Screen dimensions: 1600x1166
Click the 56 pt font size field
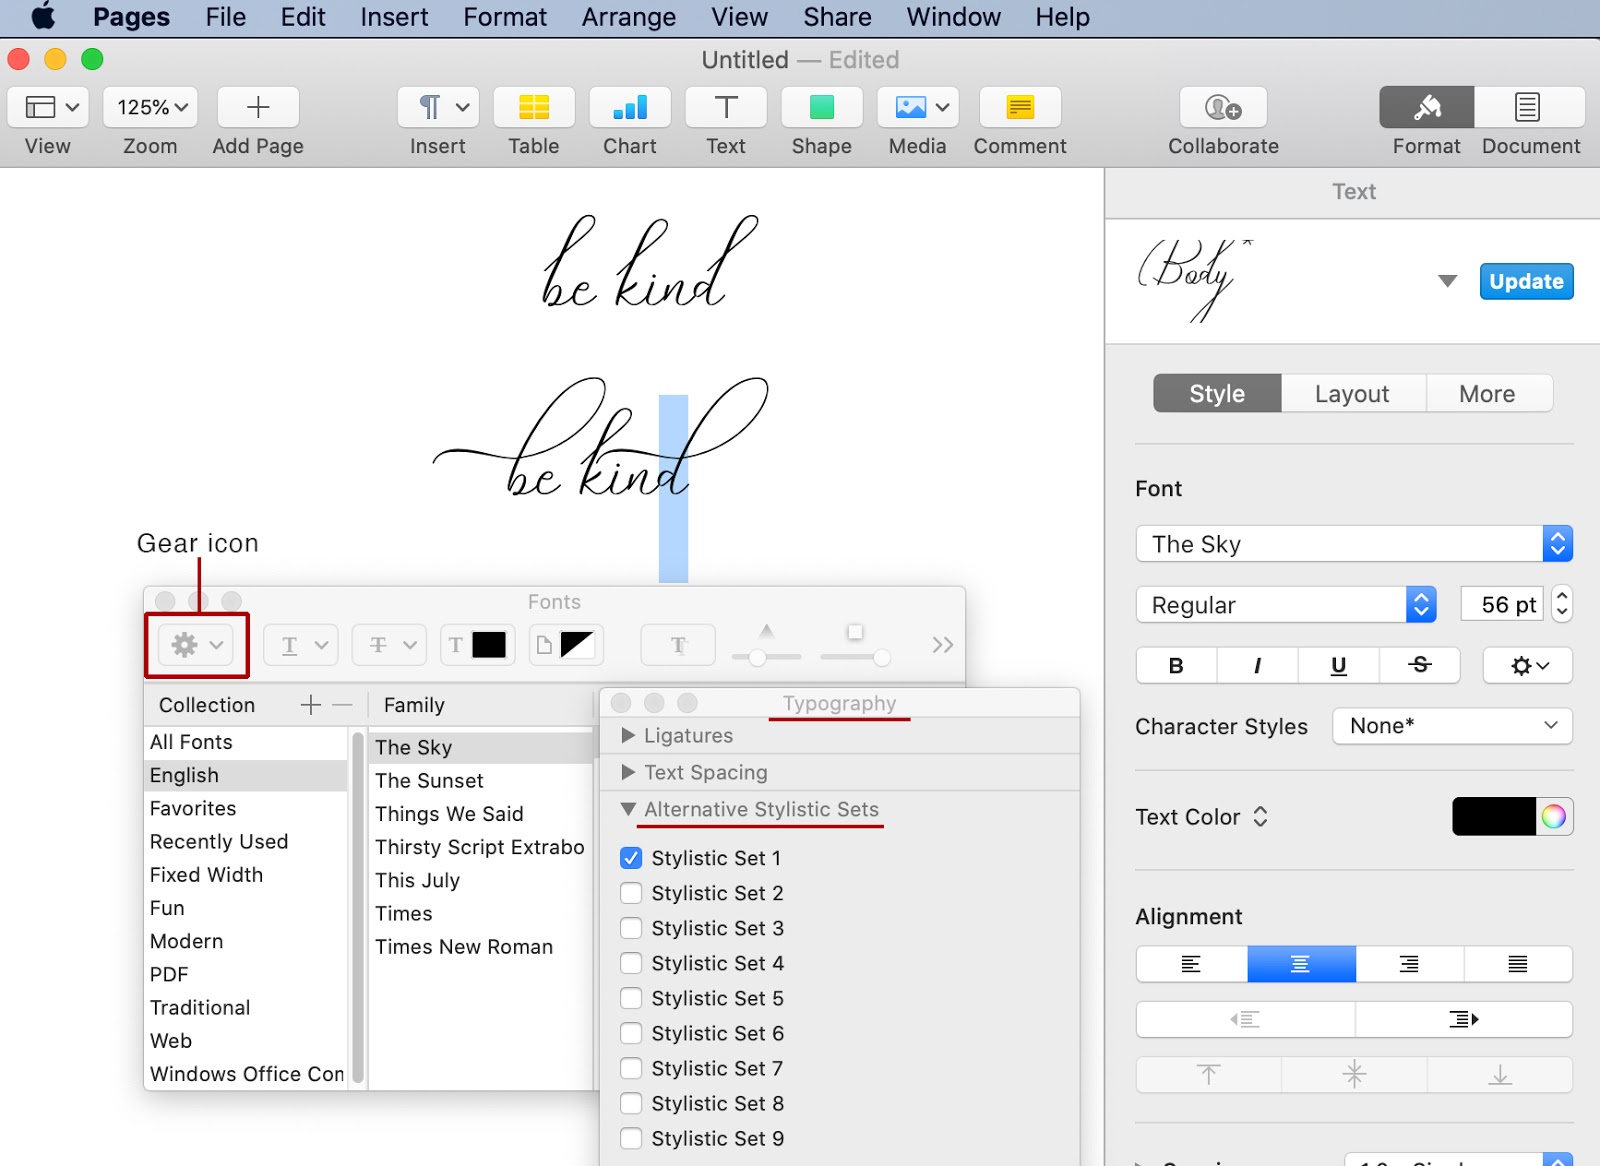tap(1502, 604)
